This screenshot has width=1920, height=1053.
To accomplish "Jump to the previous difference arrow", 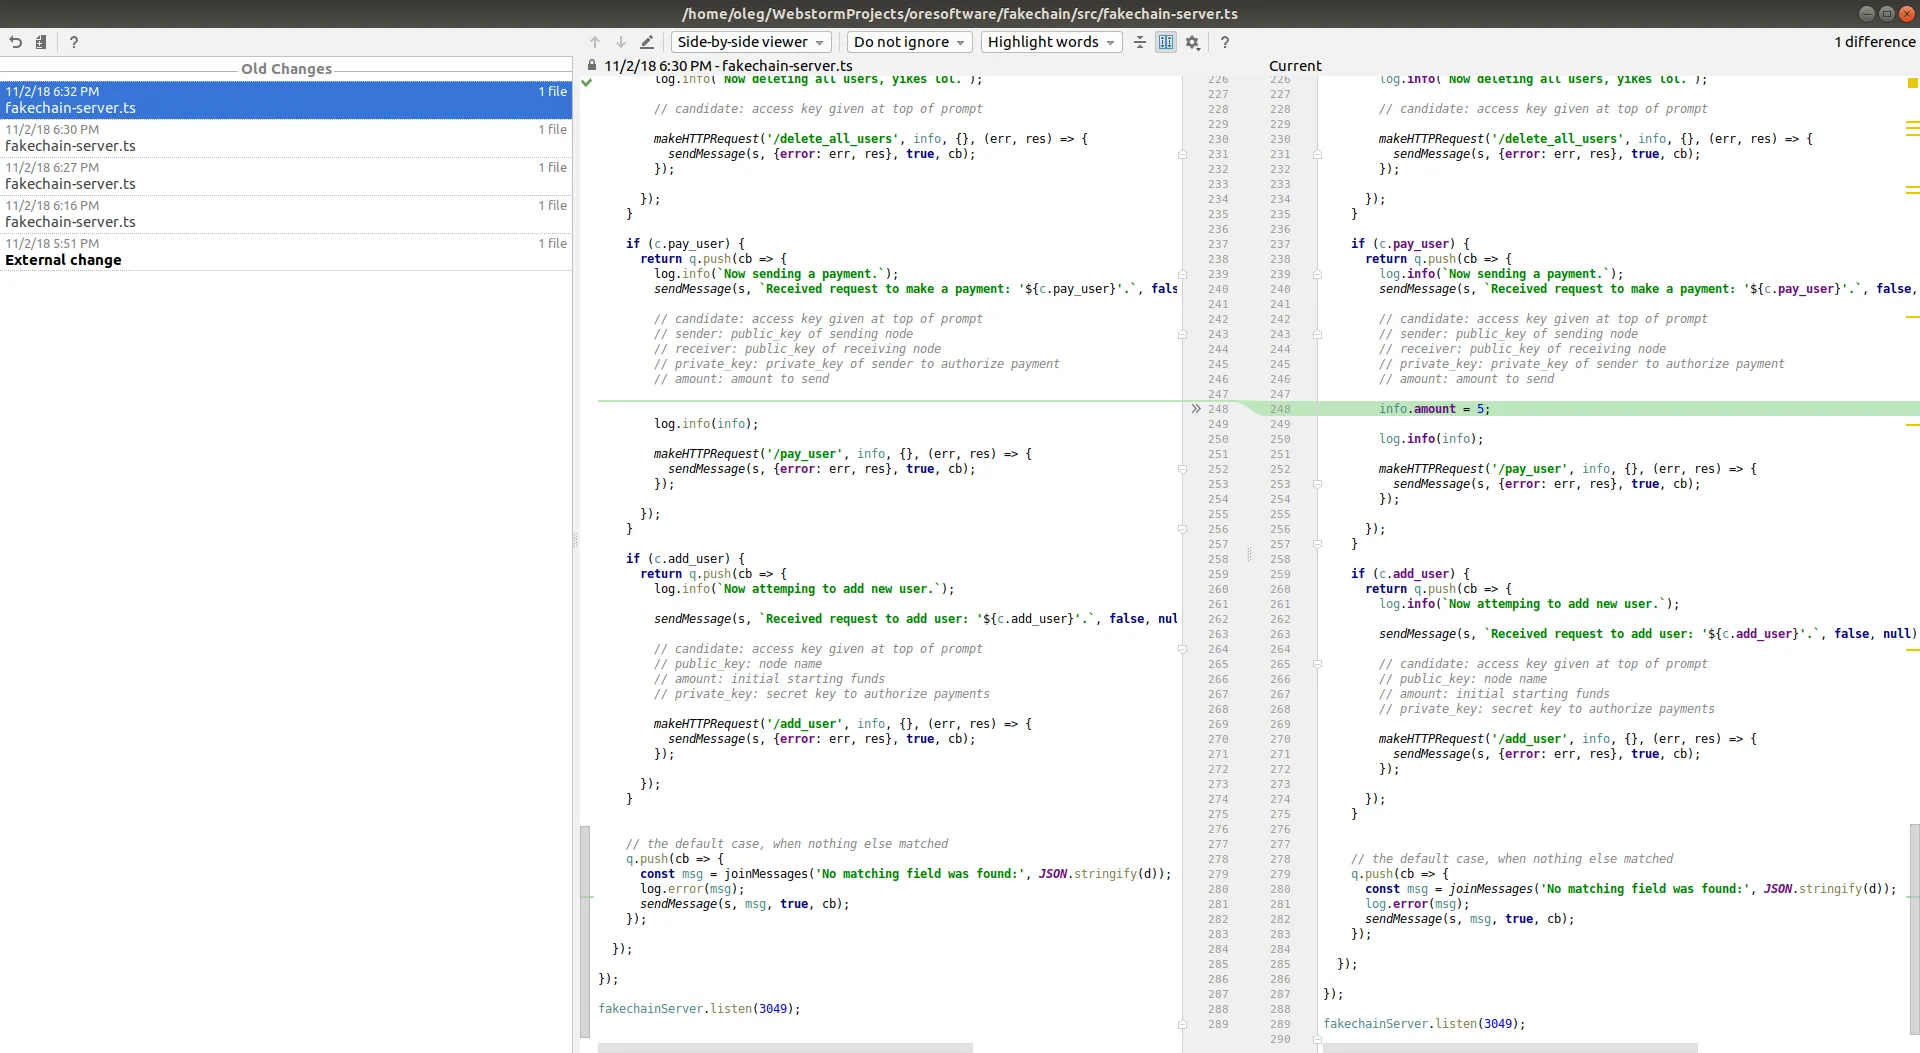I will (x=595, y=42).
